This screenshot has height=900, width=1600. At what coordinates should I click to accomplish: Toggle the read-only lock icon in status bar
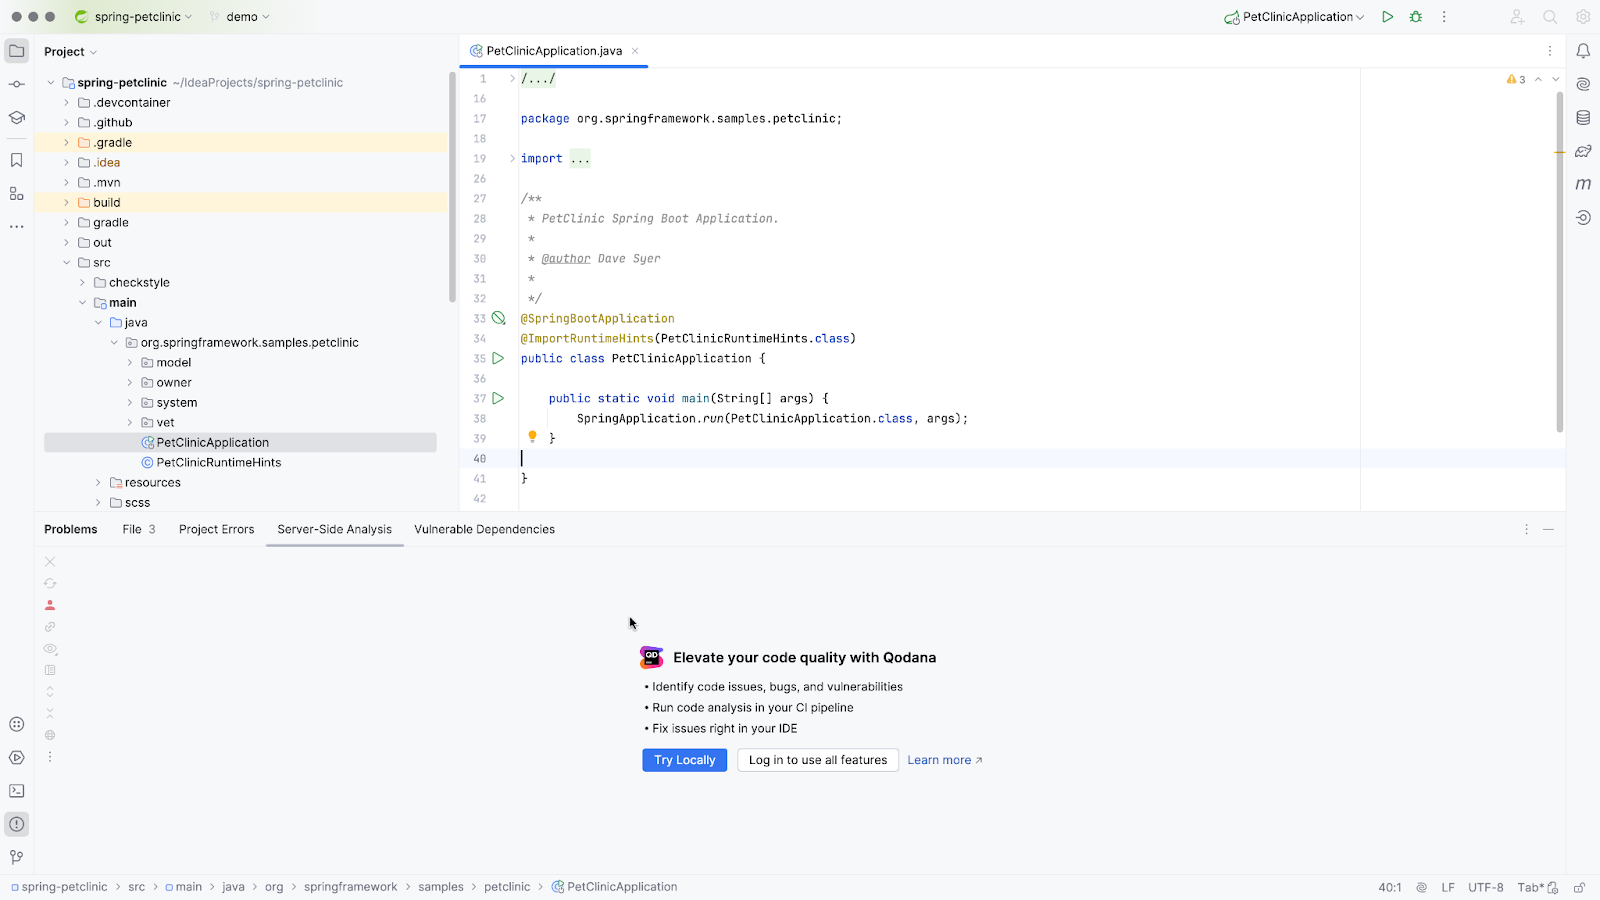(x=1579, y=887)
